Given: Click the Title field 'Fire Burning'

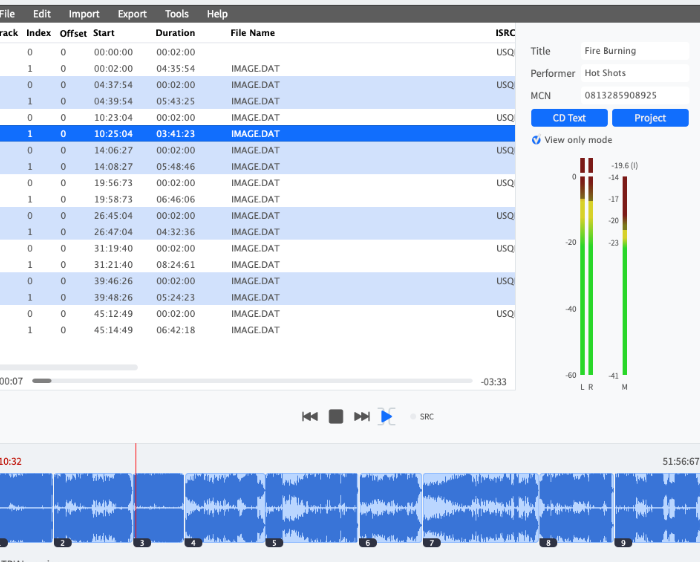Looking at the screenshot, I should coord(634,51).
